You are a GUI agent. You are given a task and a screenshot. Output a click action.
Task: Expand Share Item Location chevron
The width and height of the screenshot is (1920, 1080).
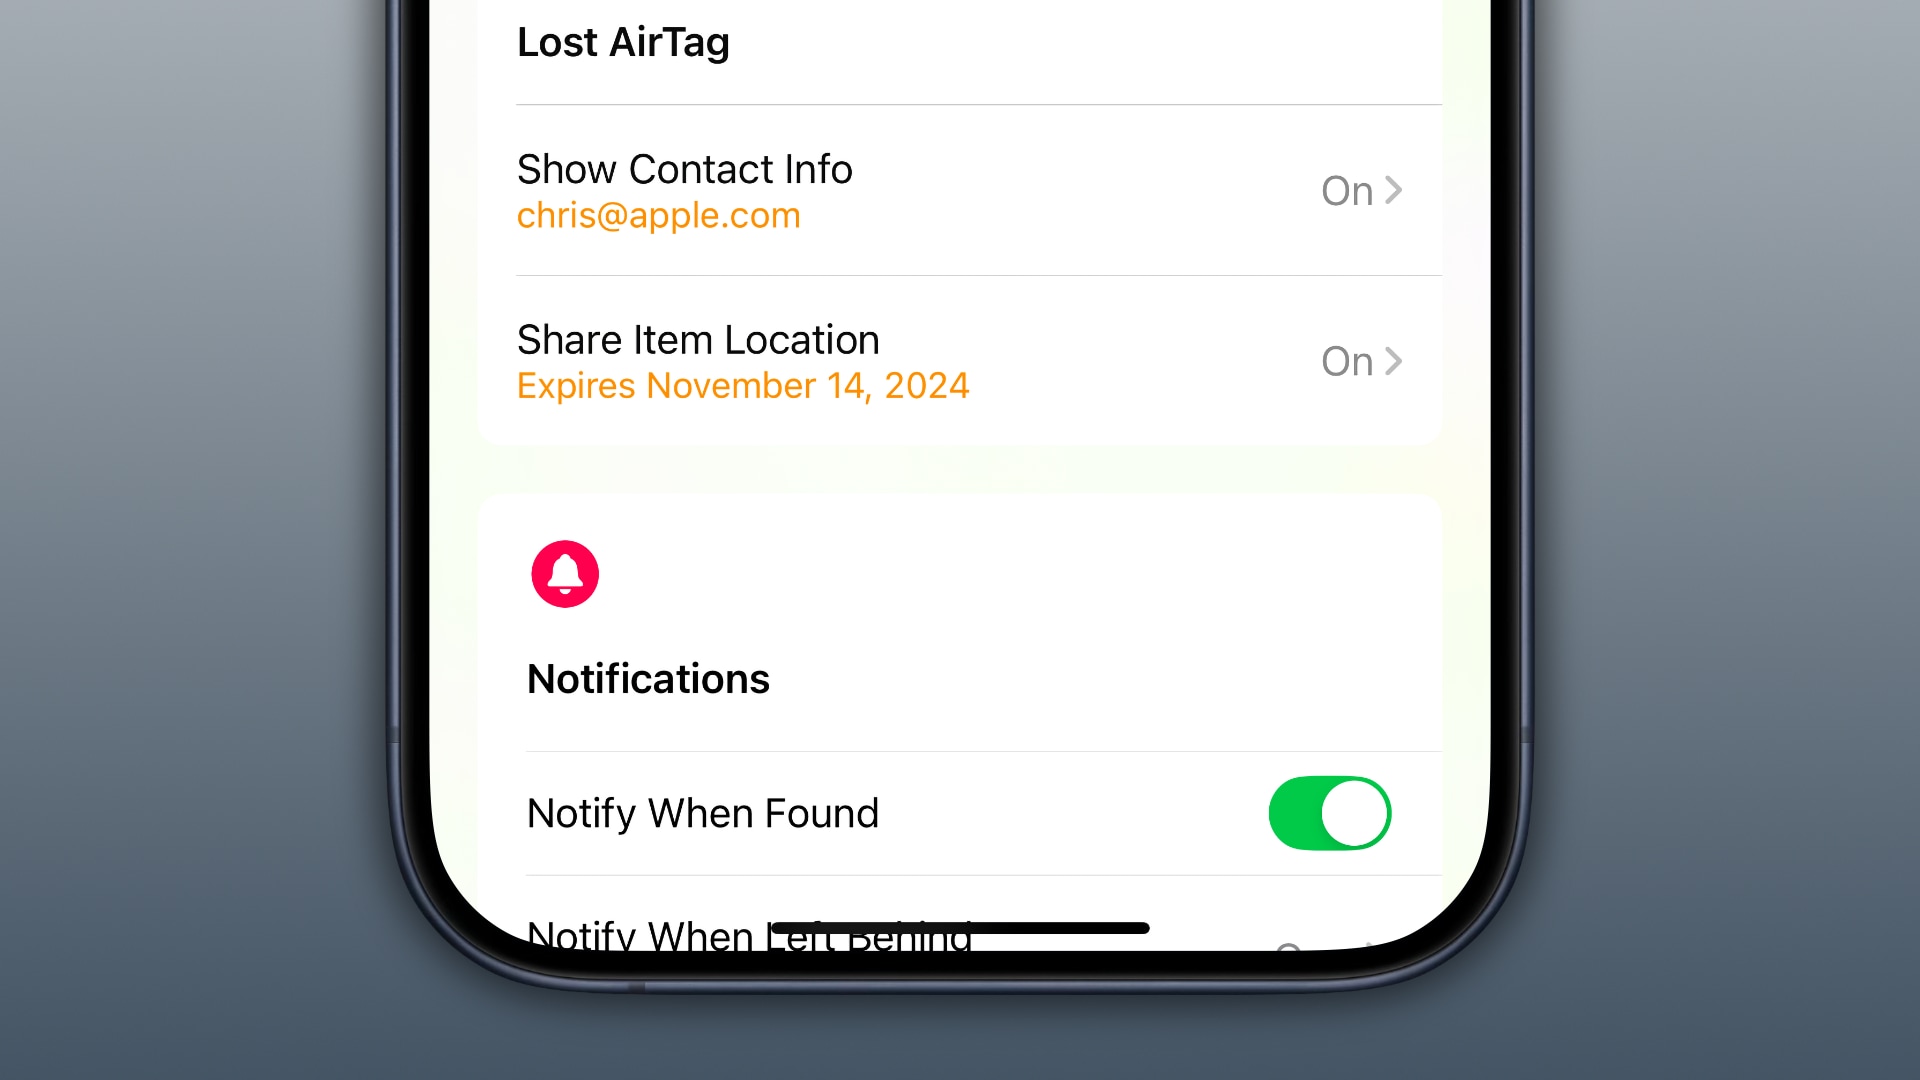click(1394, 360)
